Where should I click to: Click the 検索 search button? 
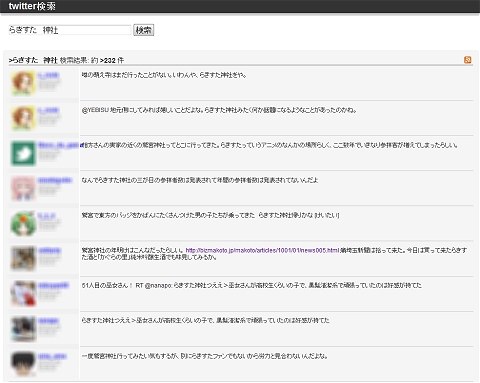(144, 30)
